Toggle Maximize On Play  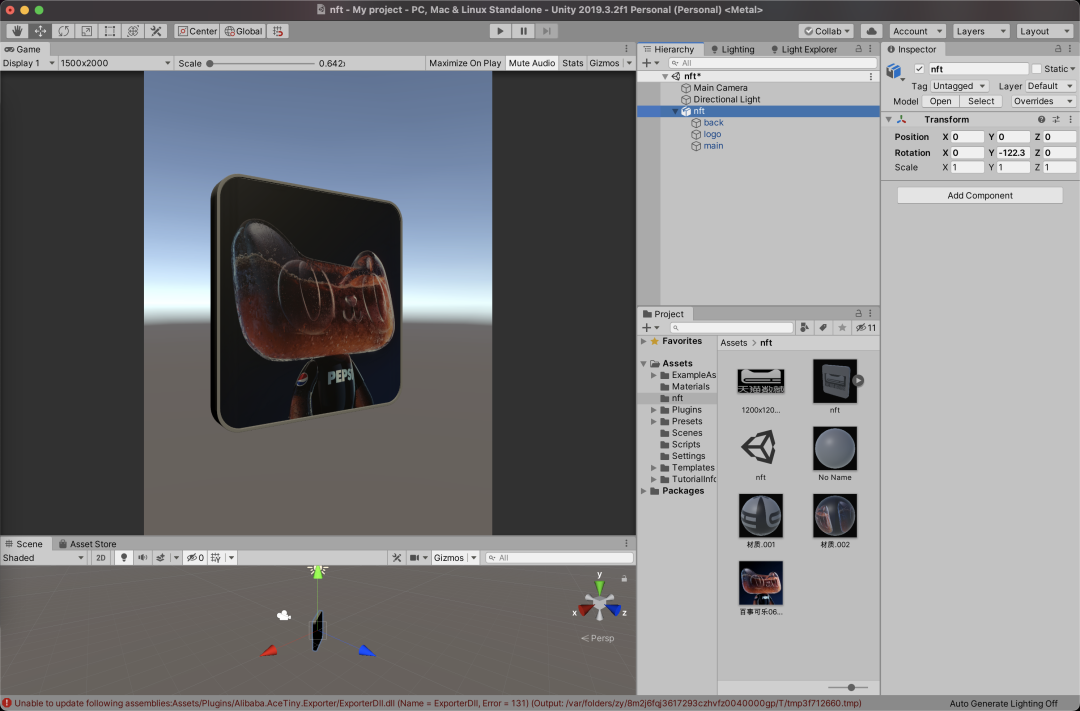(x=465, y=63)
